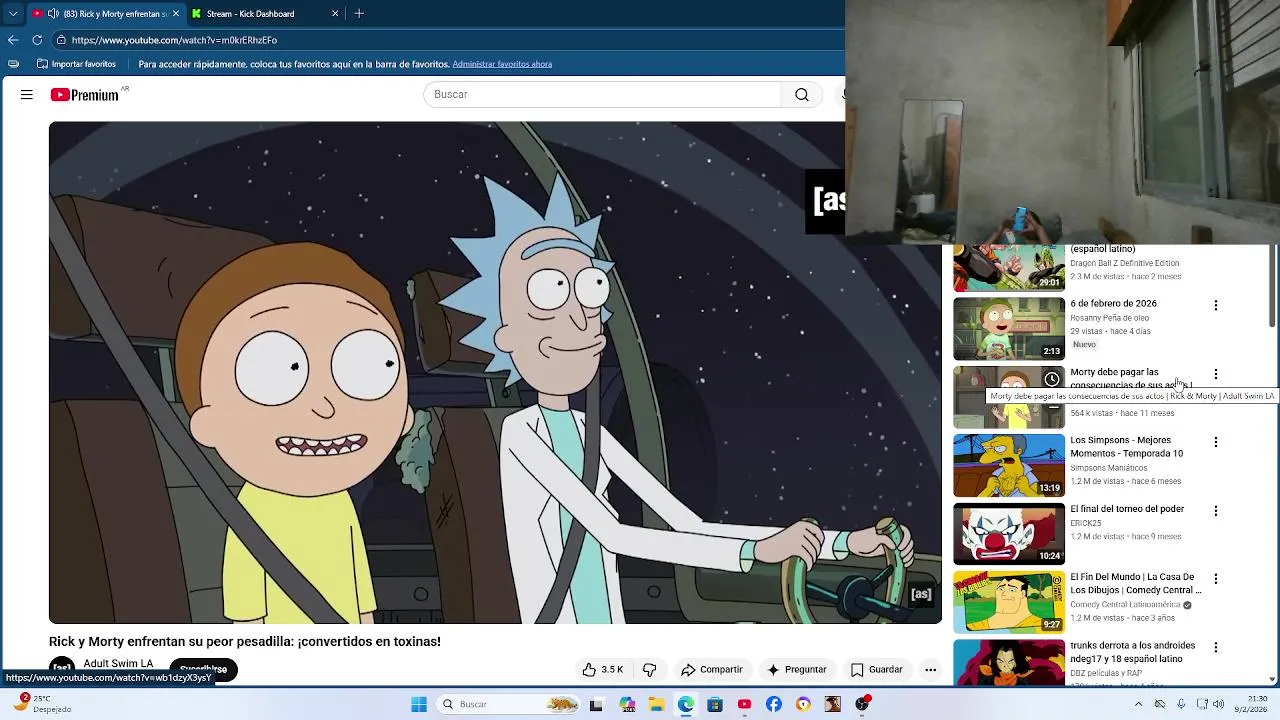Open options menu for El final del torneo
Image resolution: width=1280 pixels, height=720 pixels.
click(1216, 511)
